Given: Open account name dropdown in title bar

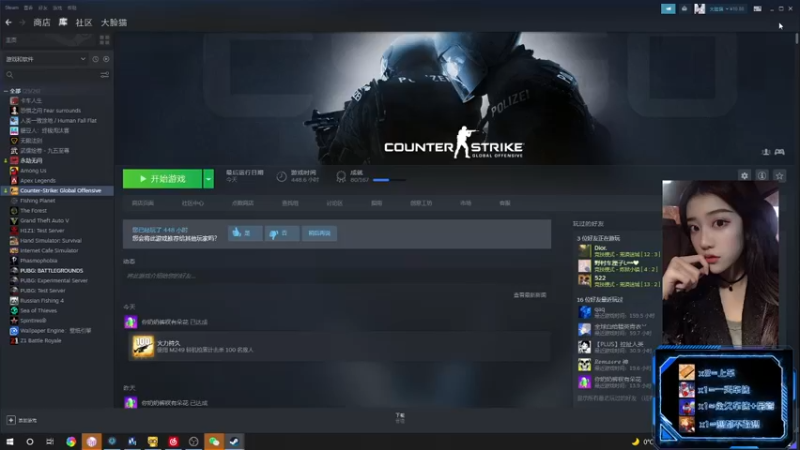Looking at the screenshot, I should point(727,9).
